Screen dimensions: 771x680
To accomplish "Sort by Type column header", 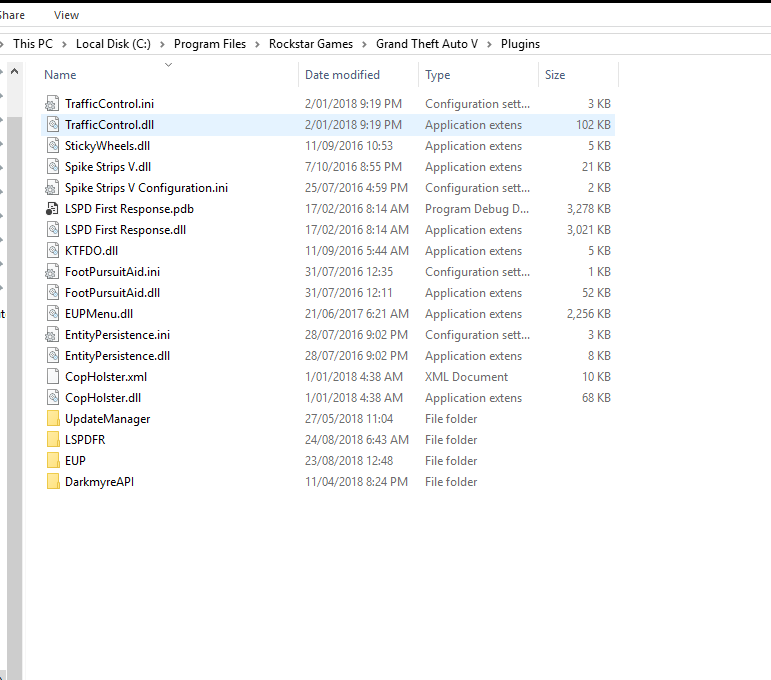I will 438,75.
